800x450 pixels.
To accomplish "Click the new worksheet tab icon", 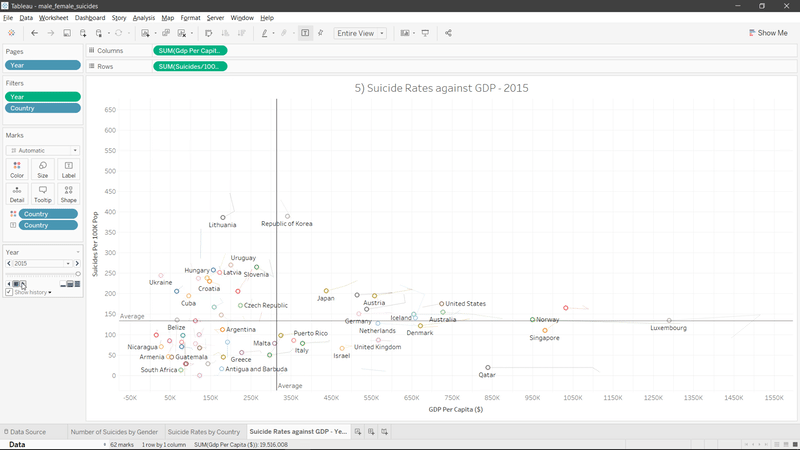I will (x=357, y=431).
